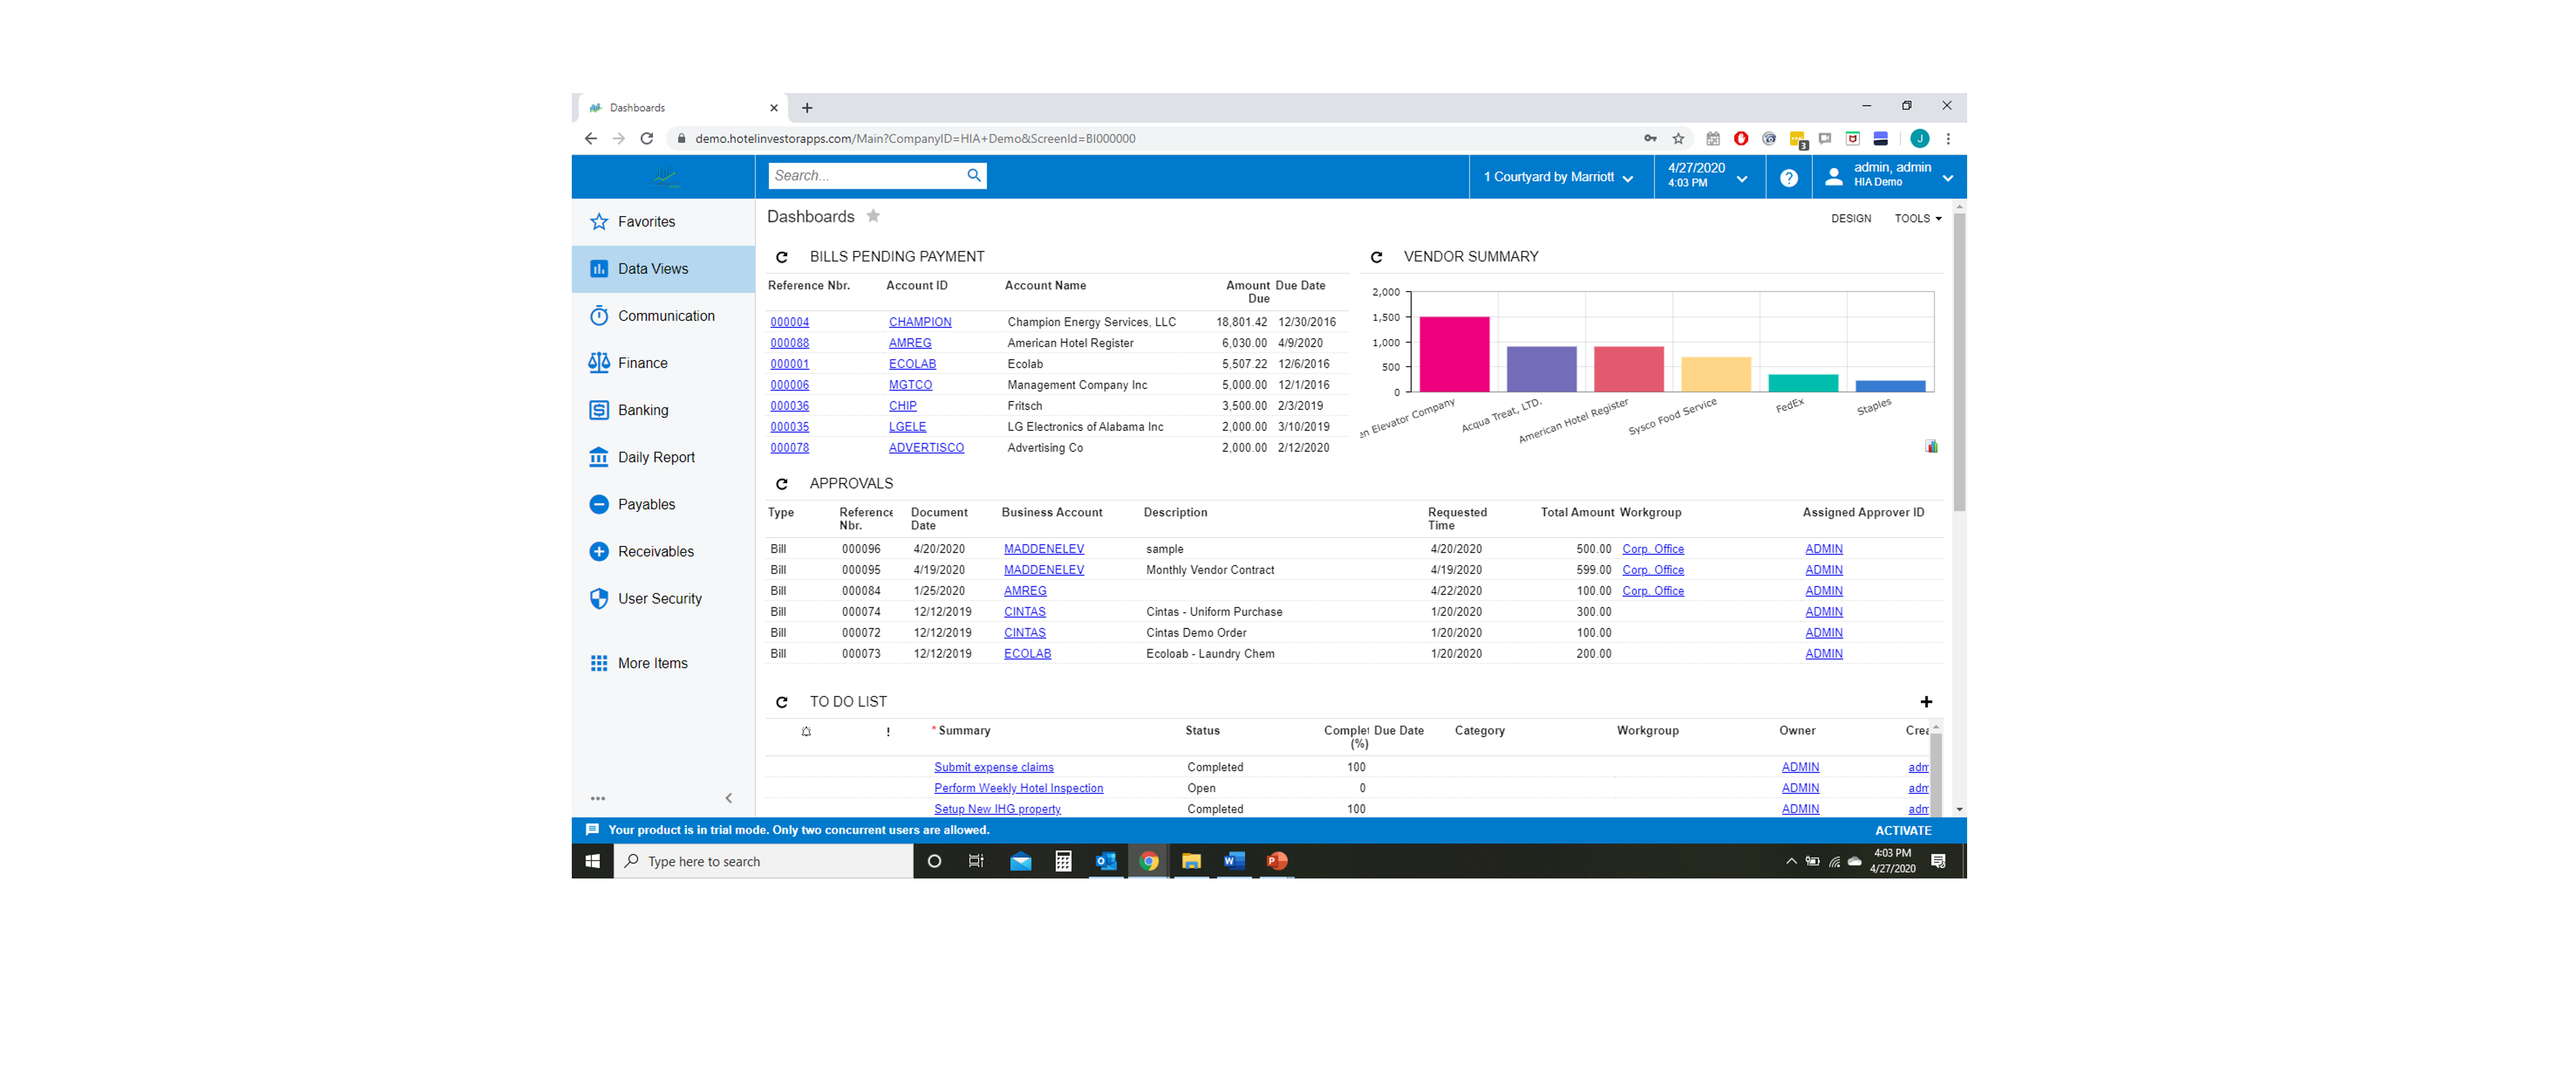The image size is (2576, 1088).
Task: Click the pink Elevator Company bar
Action: [1454, 354]
